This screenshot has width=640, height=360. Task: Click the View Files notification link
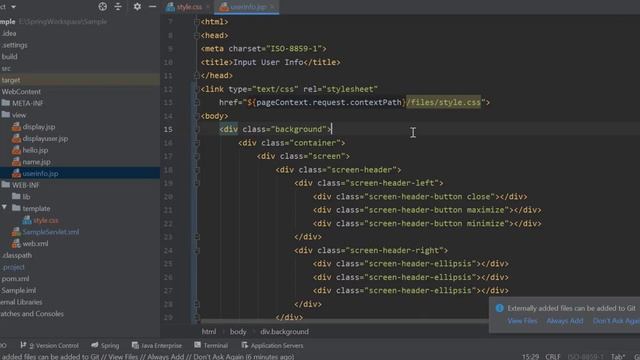(522, 321)
